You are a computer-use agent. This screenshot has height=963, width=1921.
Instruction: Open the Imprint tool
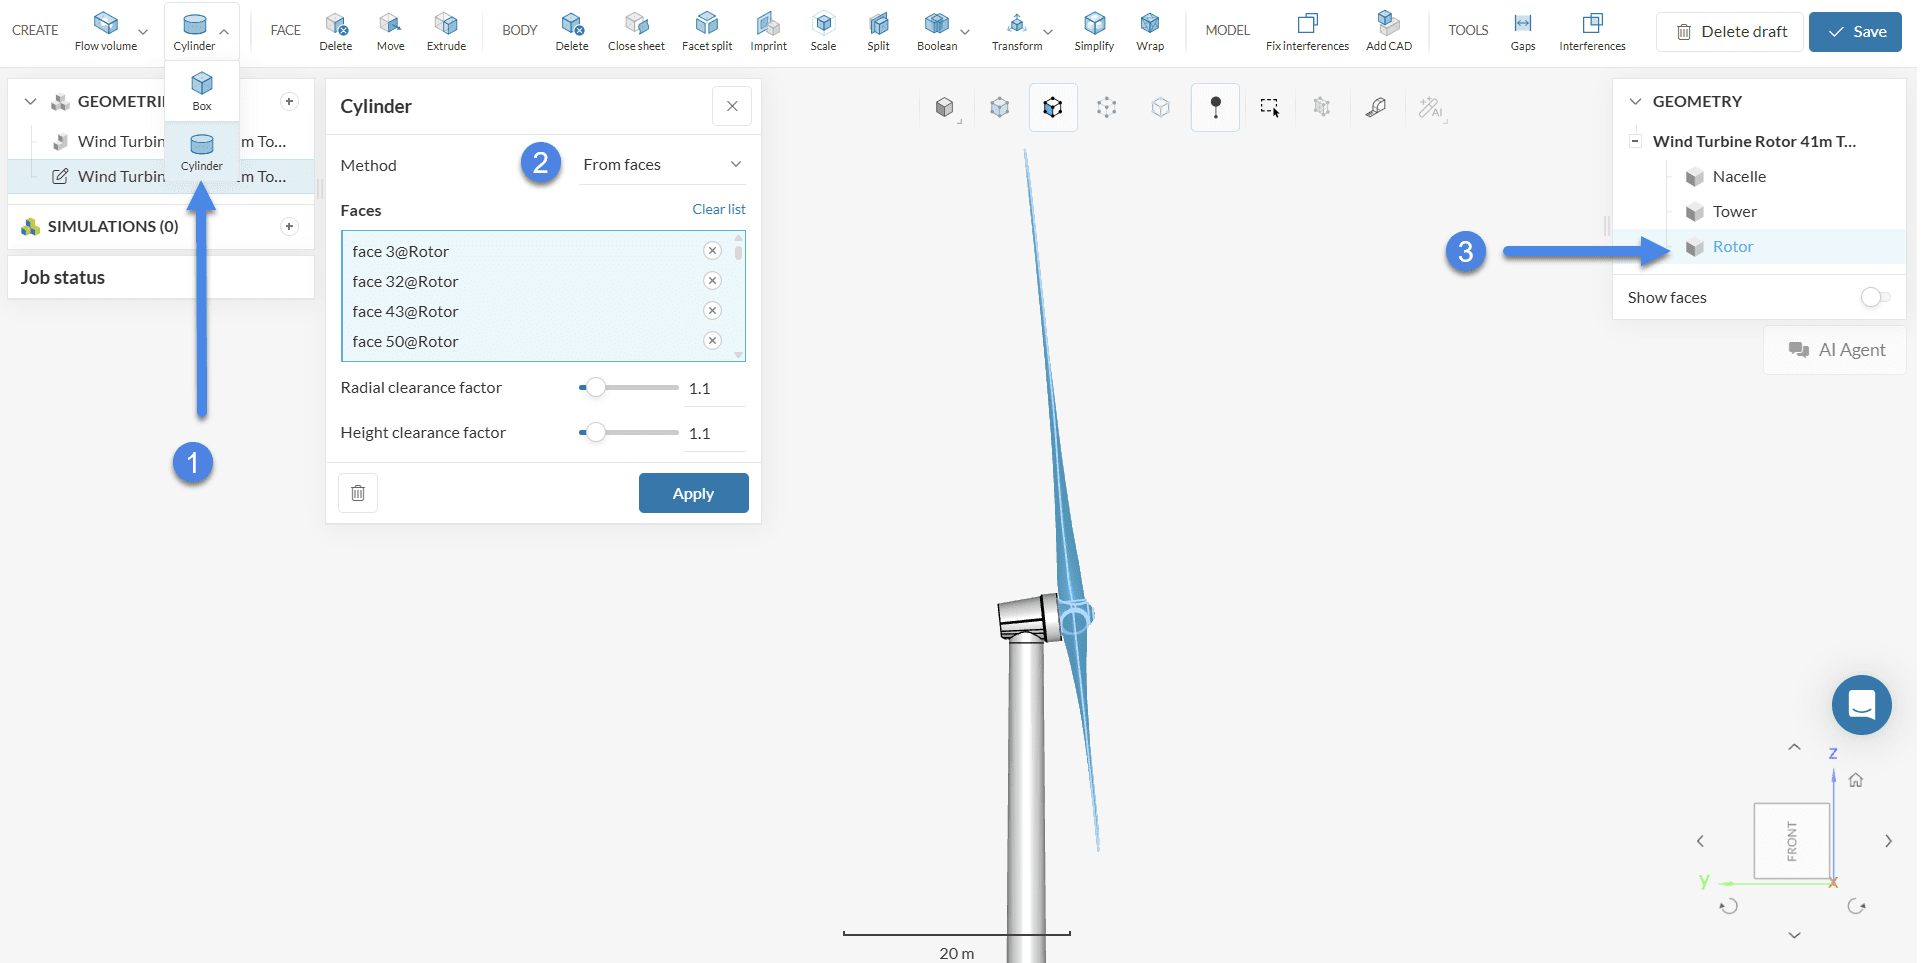click(768, 31)
